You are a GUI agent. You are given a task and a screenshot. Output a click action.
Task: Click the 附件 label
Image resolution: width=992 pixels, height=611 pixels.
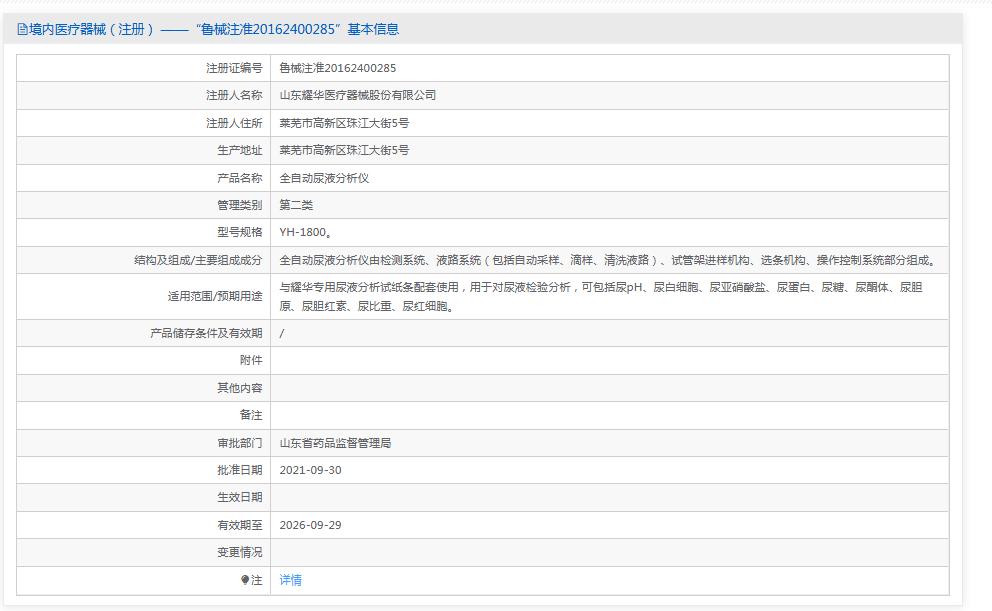point(251,360)
